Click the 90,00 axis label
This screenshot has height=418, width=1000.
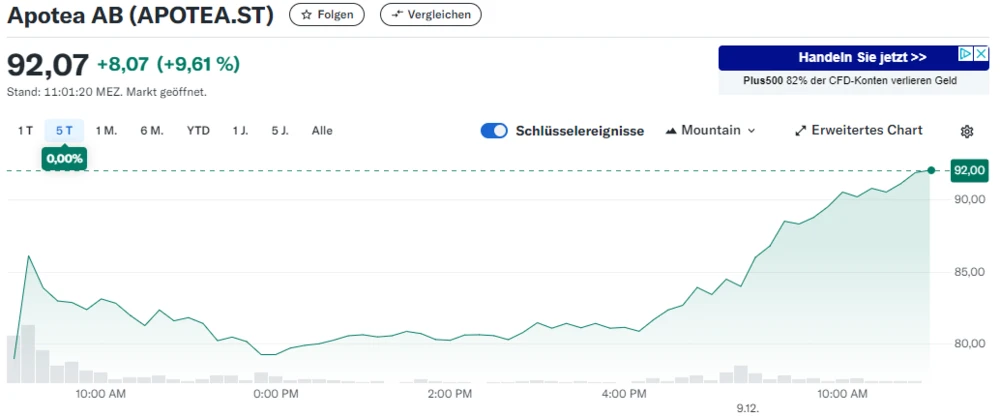pyautogui.click(x=970, y=199)
